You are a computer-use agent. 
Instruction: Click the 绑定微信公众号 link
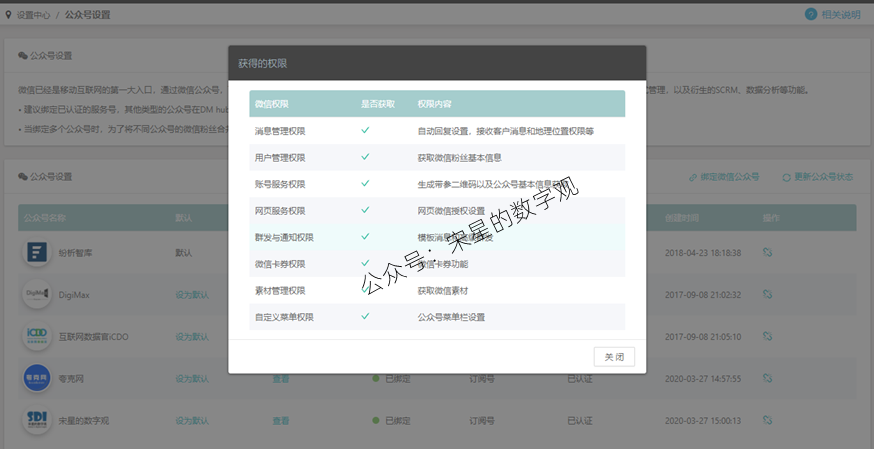724,177
